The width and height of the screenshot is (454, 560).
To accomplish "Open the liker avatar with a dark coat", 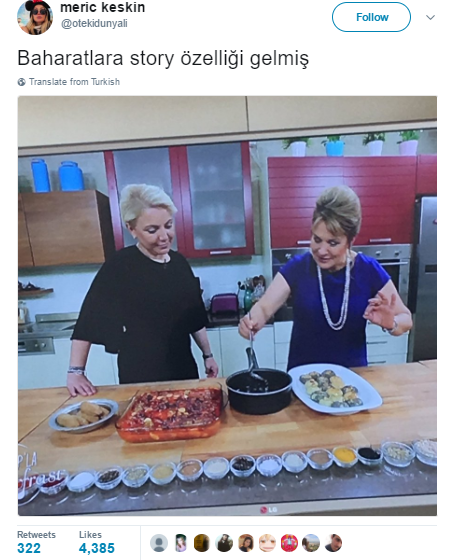I will click(x=224, y=543).
